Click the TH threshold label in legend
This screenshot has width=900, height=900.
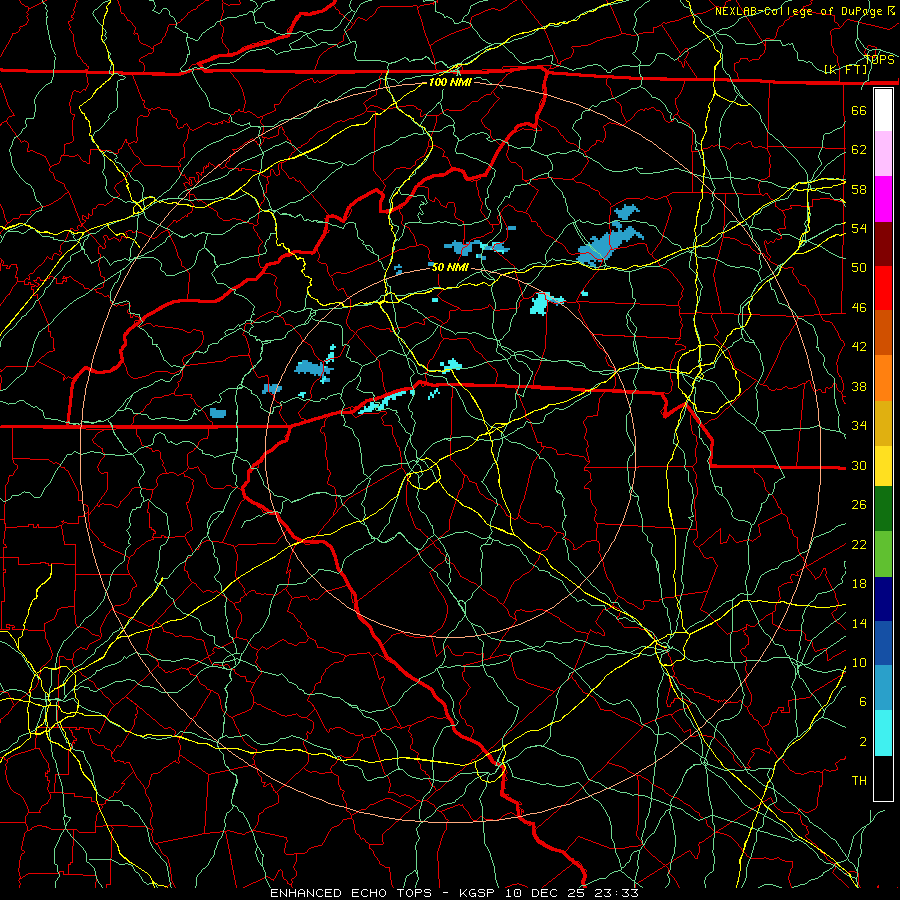pos(859,781)
